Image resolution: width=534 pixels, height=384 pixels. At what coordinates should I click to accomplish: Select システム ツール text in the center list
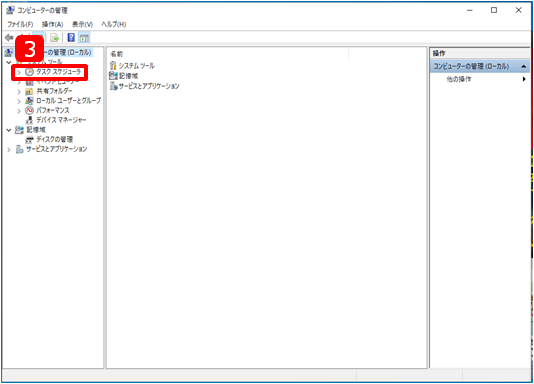pos(137,65)
